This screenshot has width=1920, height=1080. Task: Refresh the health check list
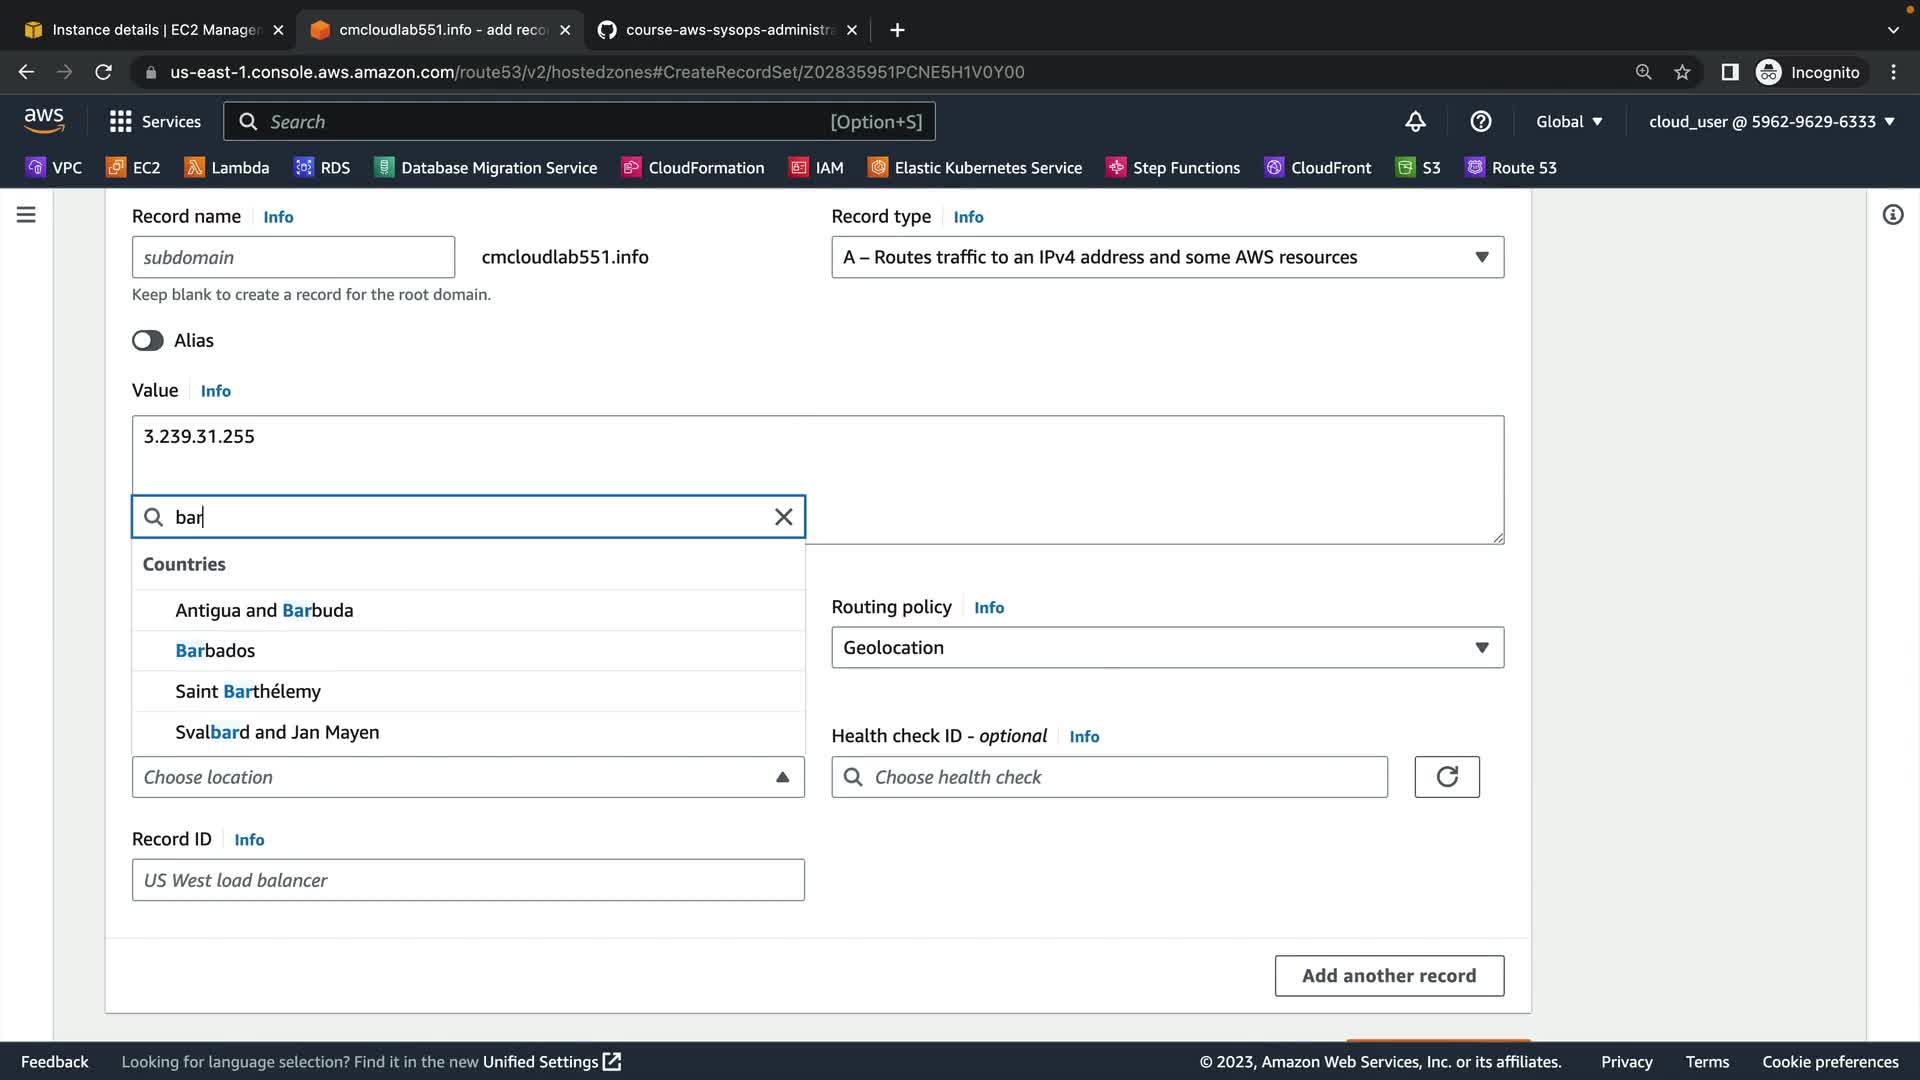[x=1446, y=777]
